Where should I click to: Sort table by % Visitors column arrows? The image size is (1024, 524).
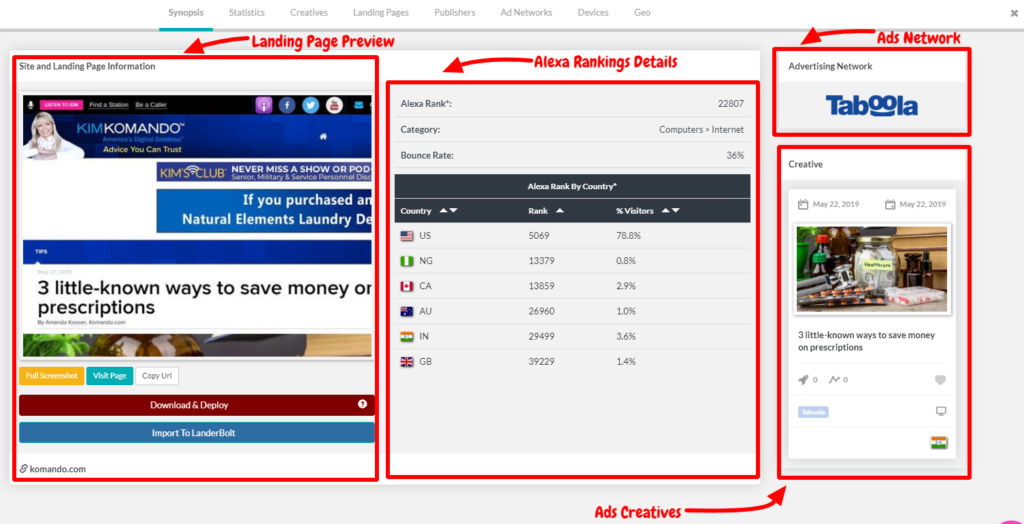[671, 211]
